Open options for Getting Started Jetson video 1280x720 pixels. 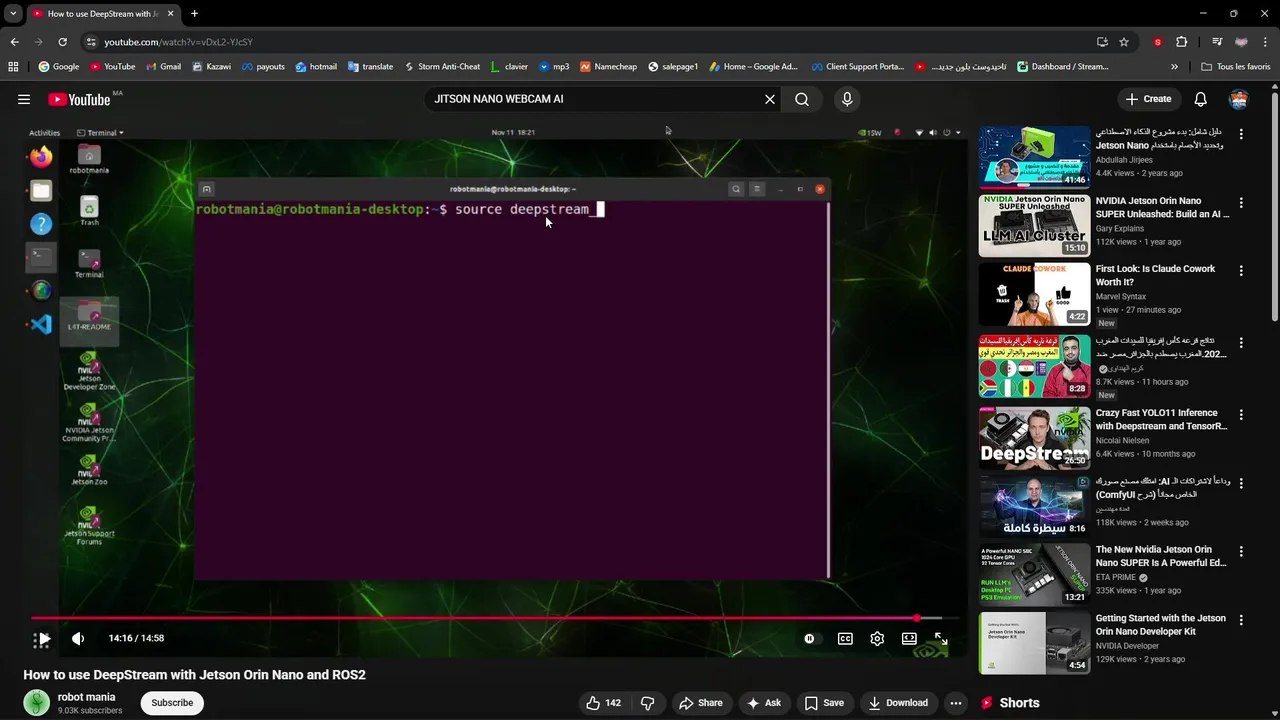click(x=1241, y=620)
